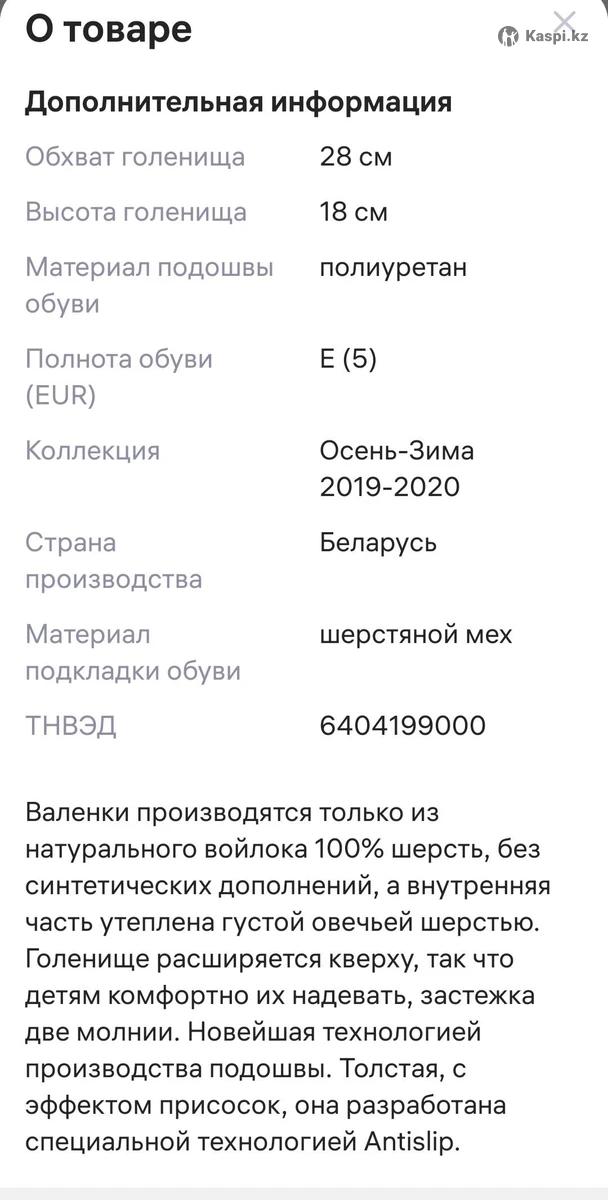Image resolution: width=608 pixels, height=1200 pixels.
Task: Select the Беларусь value
Action: [x=378, y=543]
